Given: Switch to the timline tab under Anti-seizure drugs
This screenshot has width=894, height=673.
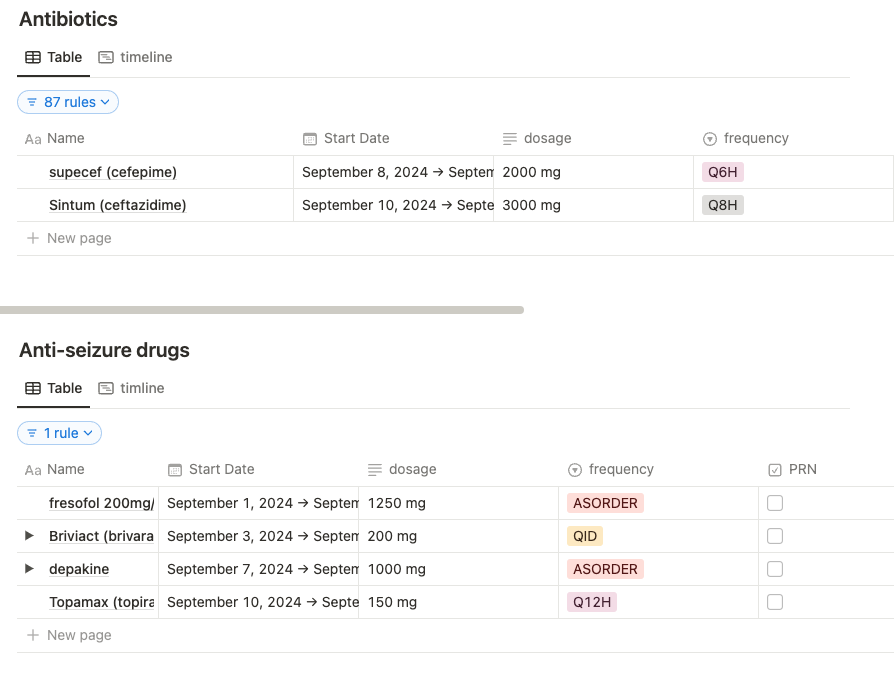Looking at the screenshot, I should [131, 389].
